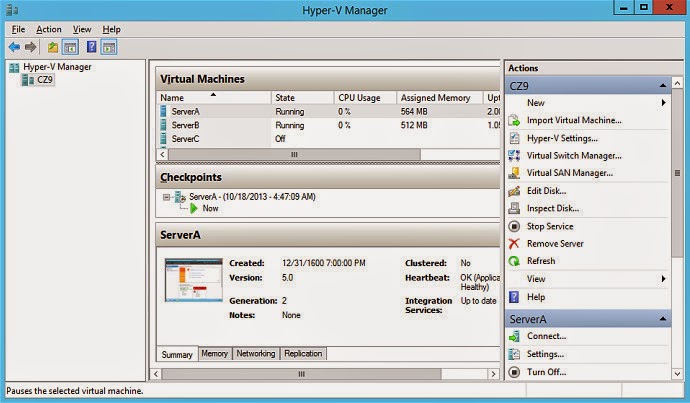The width and height of the screenshot is (690, 403).
Task: Select the CZ9 server node in tree
Action: click(x=38, y=80)
